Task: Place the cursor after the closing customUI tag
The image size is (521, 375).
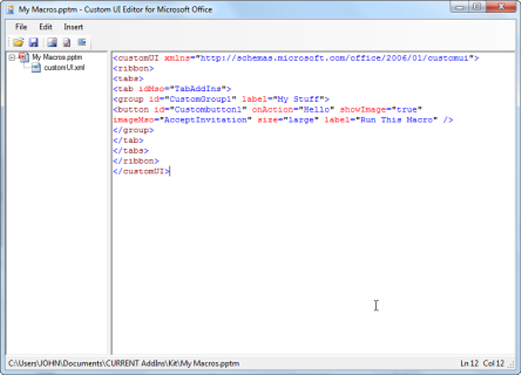Action: click(x=170, y=171)
